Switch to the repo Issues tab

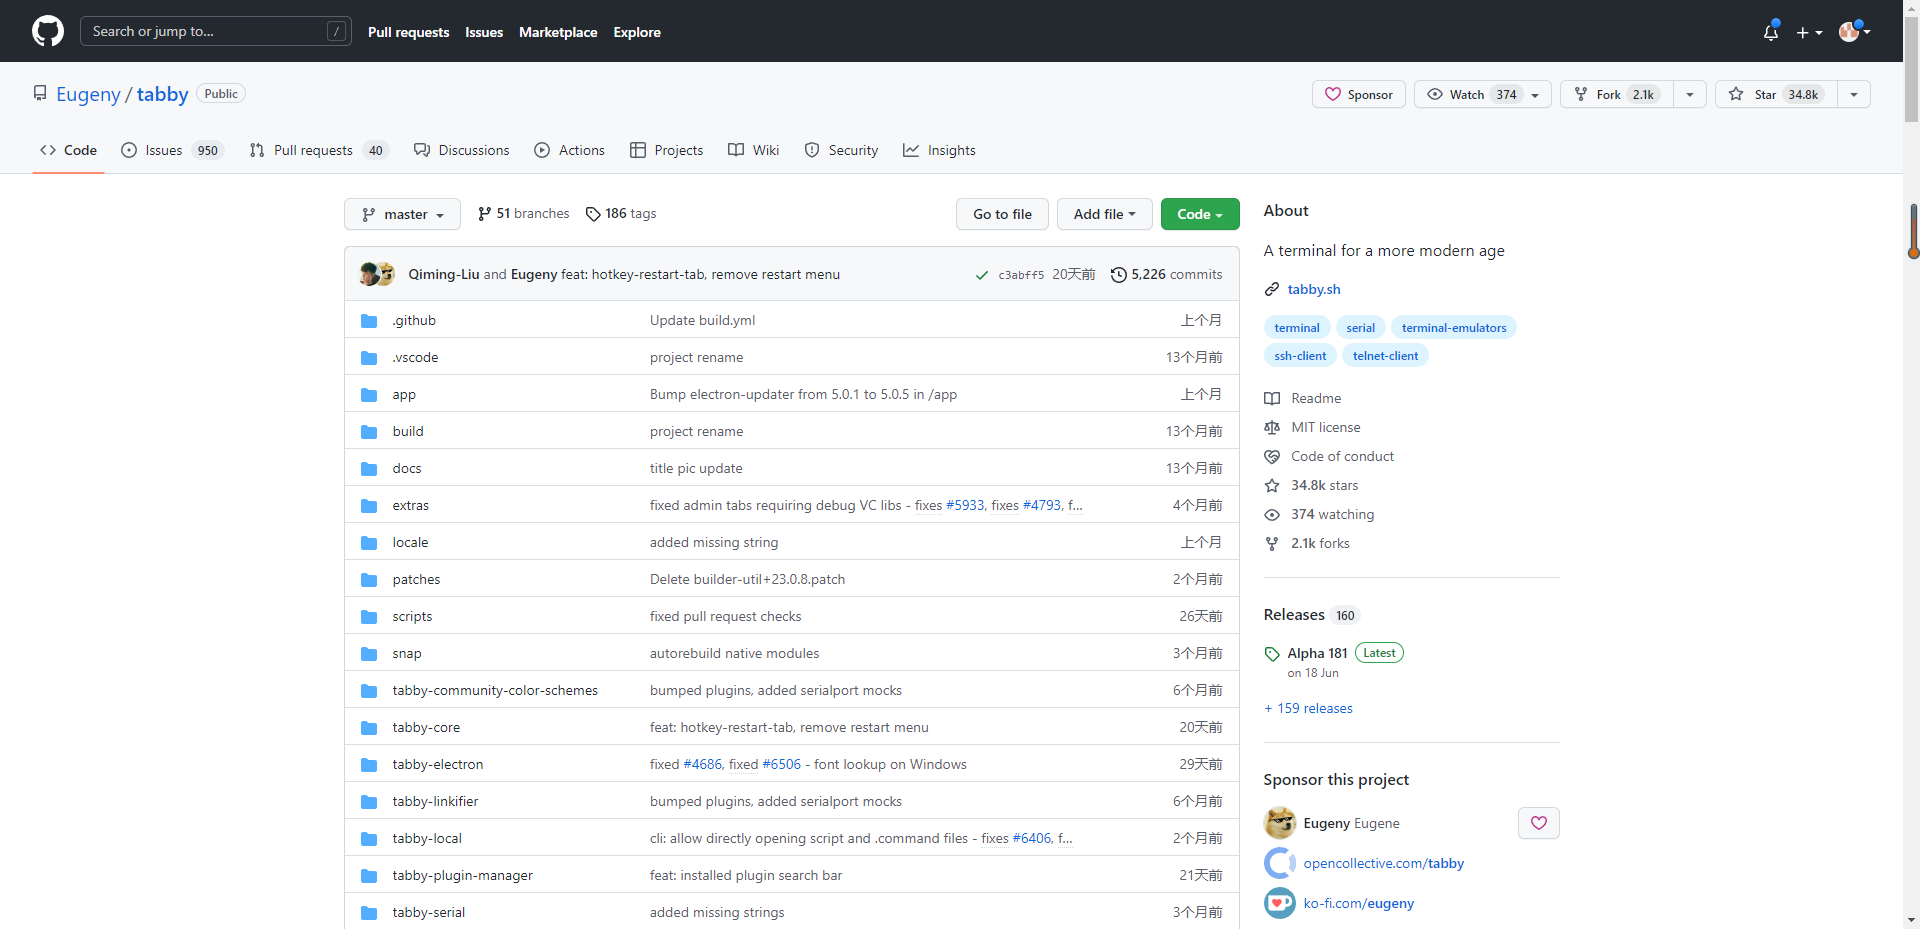(x=172, y=150)
